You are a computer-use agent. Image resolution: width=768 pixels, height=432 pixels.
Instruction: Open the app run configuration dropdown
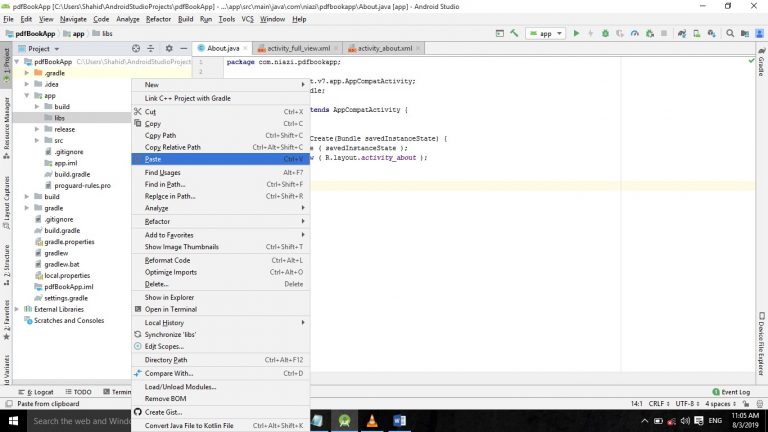546,33
